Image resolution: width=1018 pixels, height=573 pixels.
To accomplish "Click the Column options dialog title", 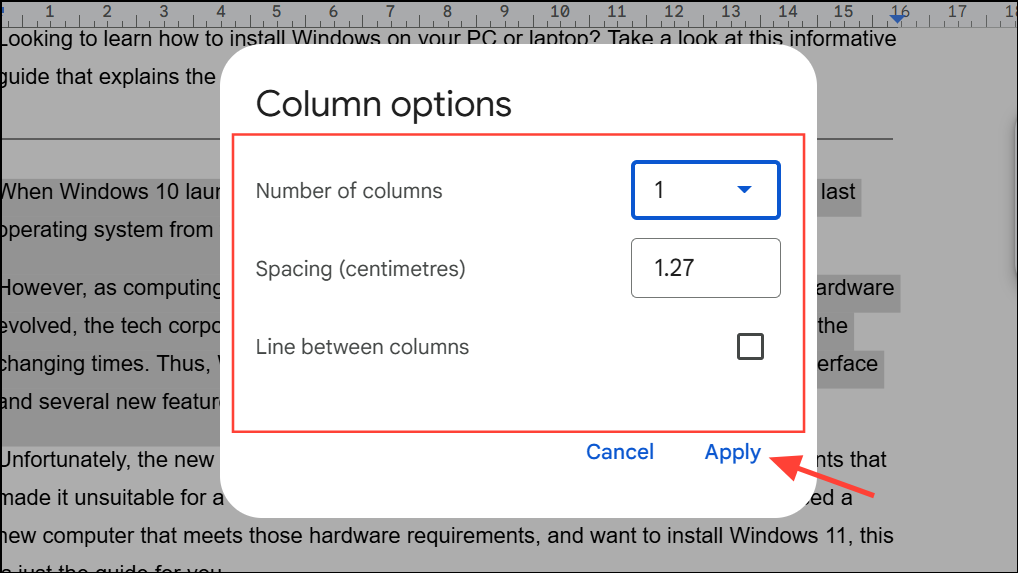I will [383, 104].
